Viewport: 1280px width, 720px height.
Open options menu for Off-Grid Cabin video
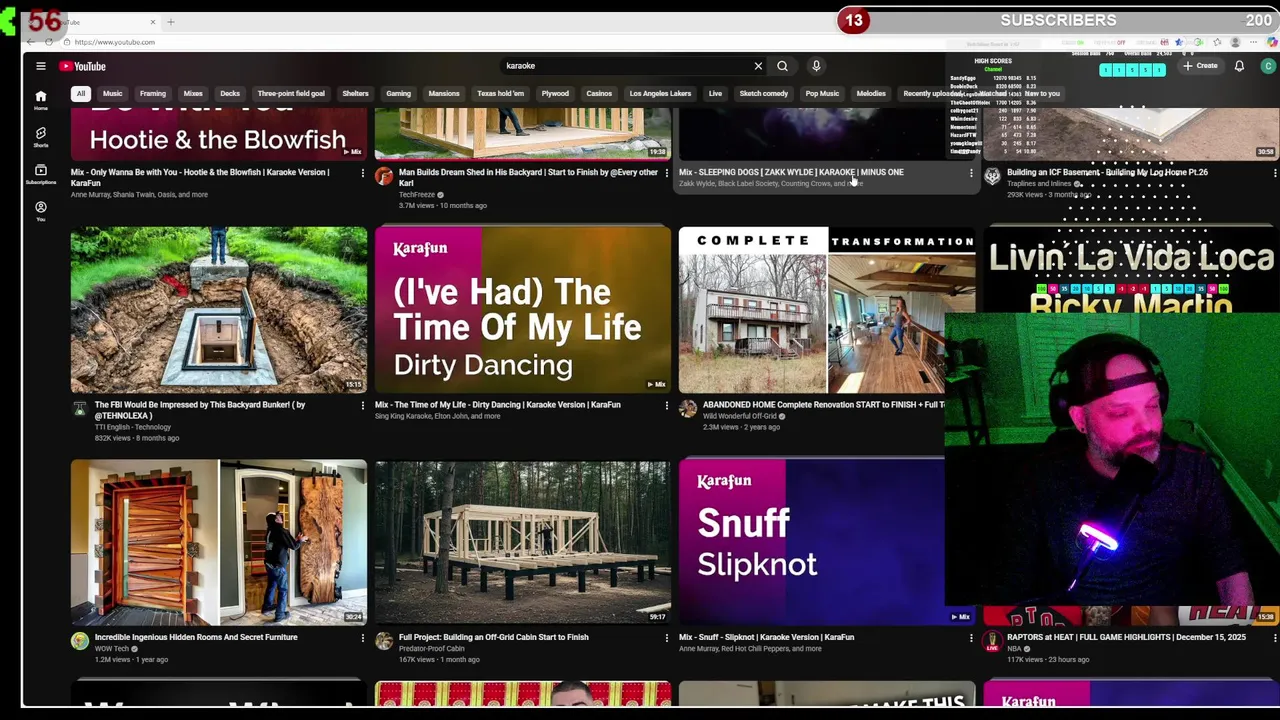667,637
